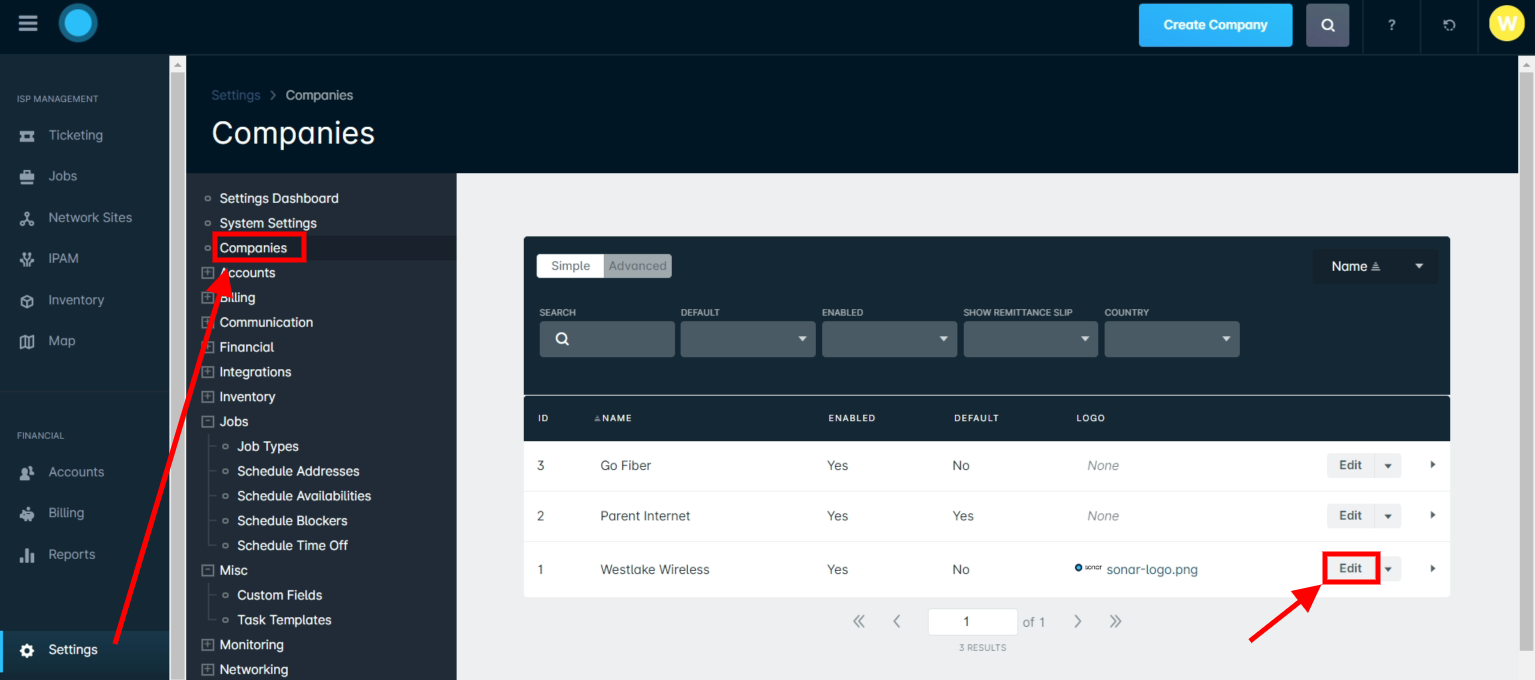Screen dimensions: 1535x680
Task: Open the sonar-logo.png file link
Action: point(1152,570)
